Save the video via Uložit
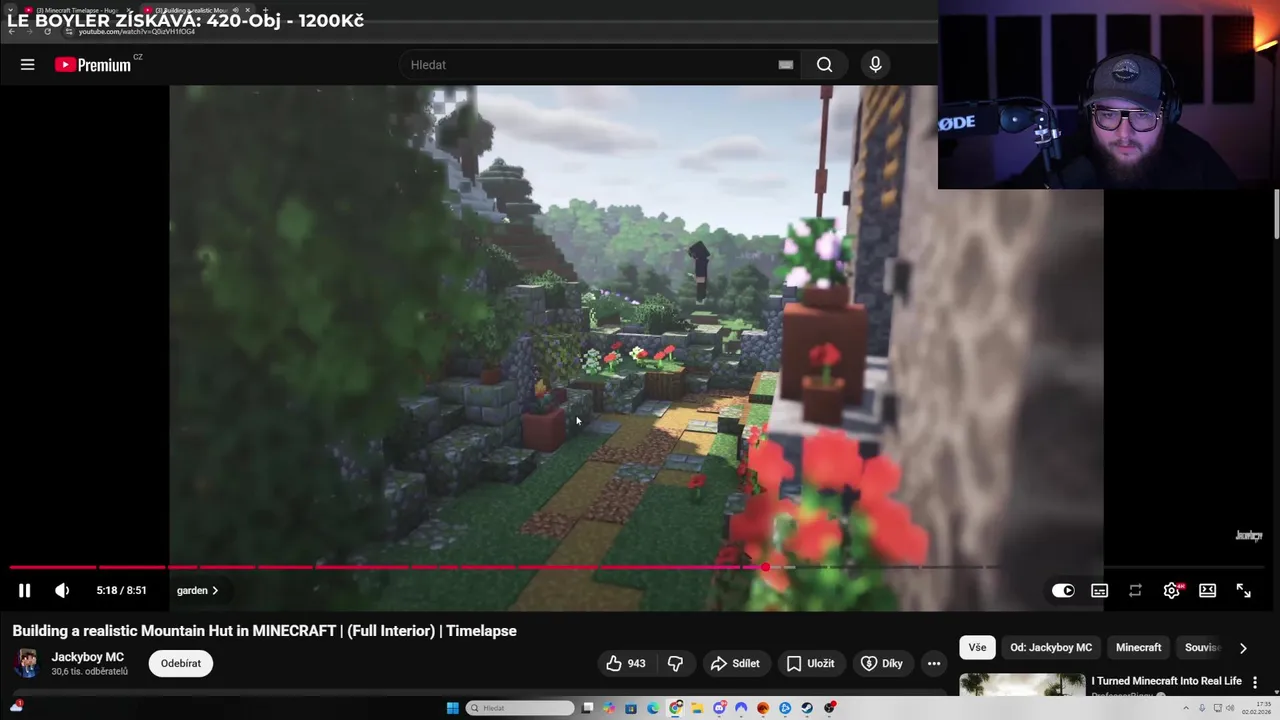This screenshot has height=720, width=1280. [810, 663]
